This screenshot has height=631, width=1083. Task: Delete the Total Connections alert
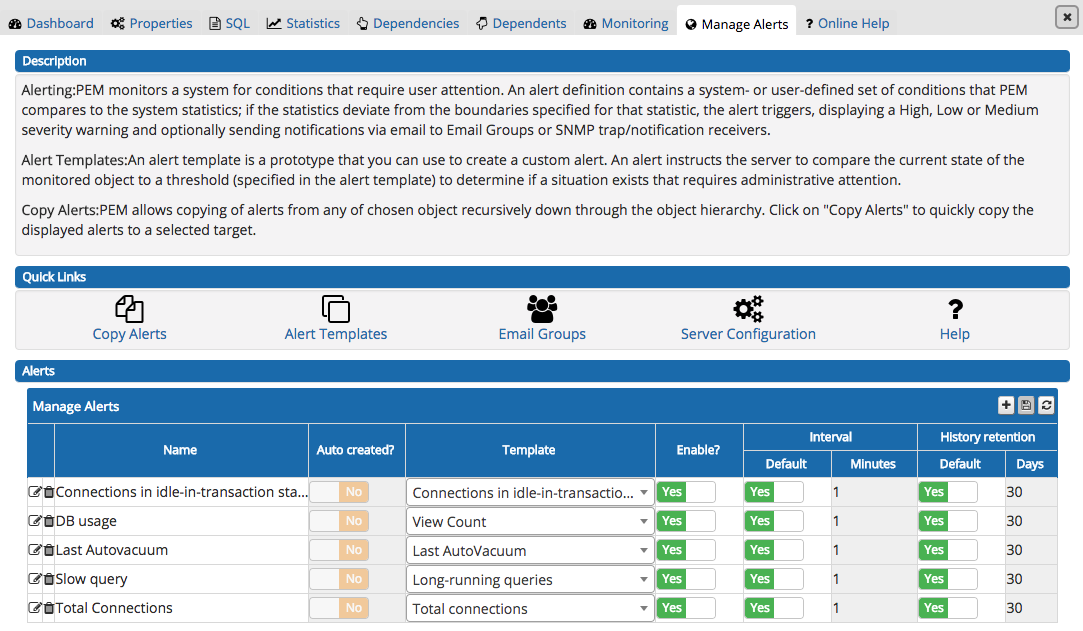pyautogui.click(x=48, y=608)
